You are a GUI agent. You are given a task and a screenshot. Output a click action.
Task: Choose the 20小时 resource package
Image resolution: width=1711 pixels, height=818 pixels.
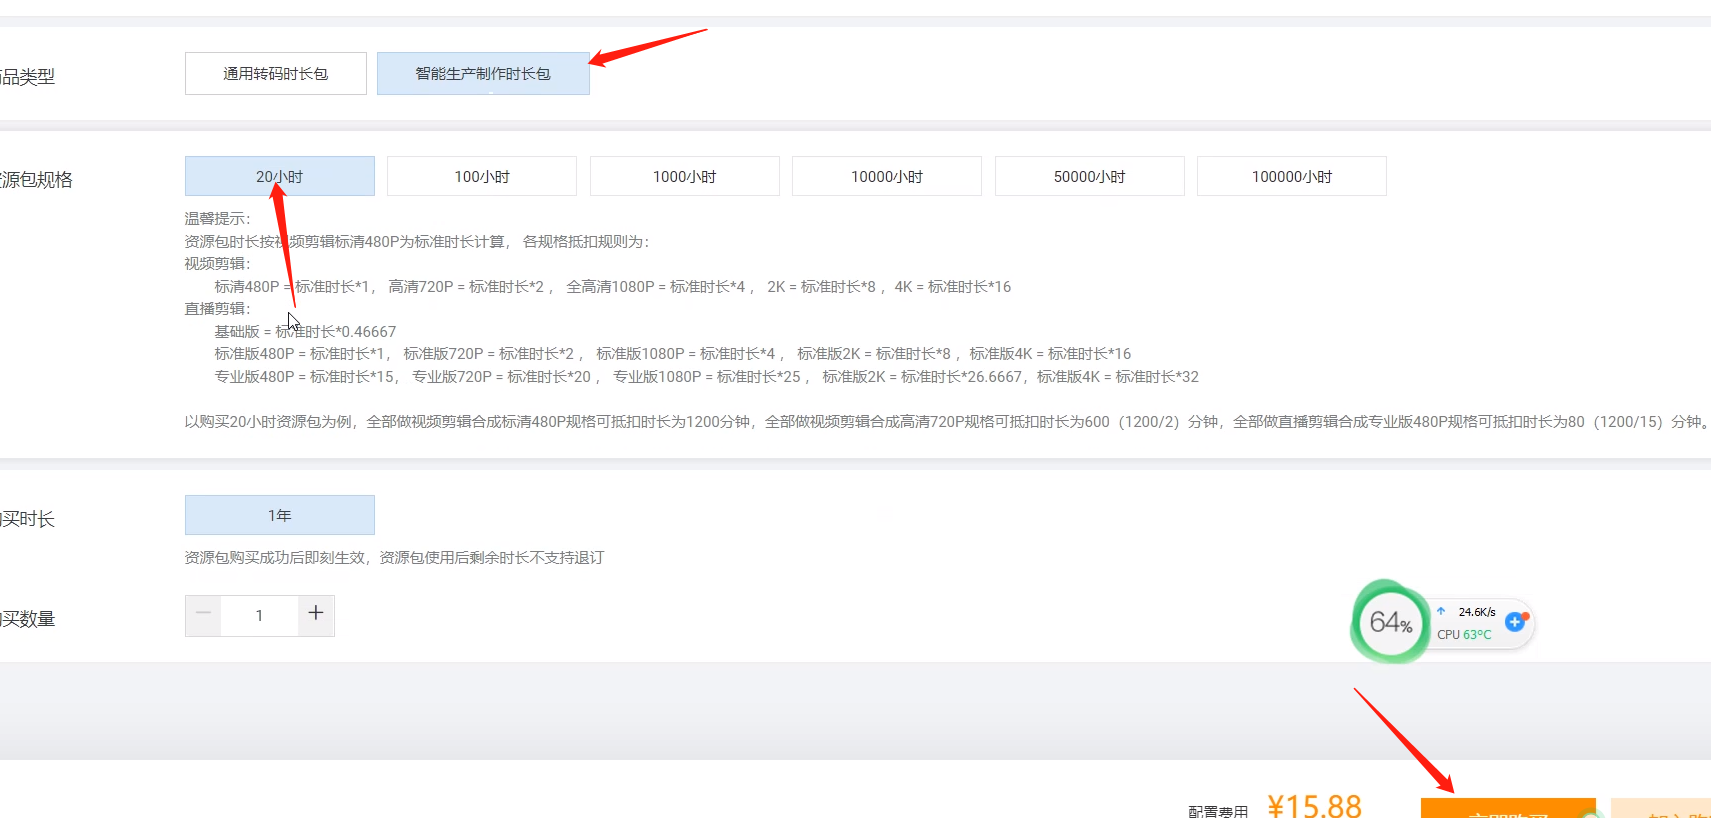[x=280, y=176]
